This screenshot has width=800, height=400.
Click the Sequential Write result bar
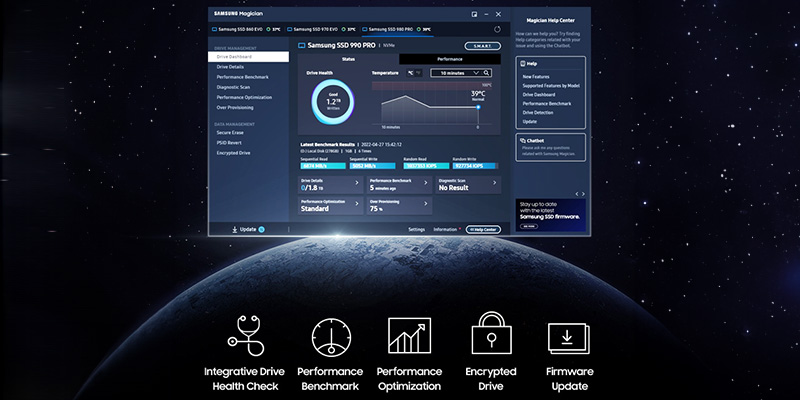click(x=372, y=166)
